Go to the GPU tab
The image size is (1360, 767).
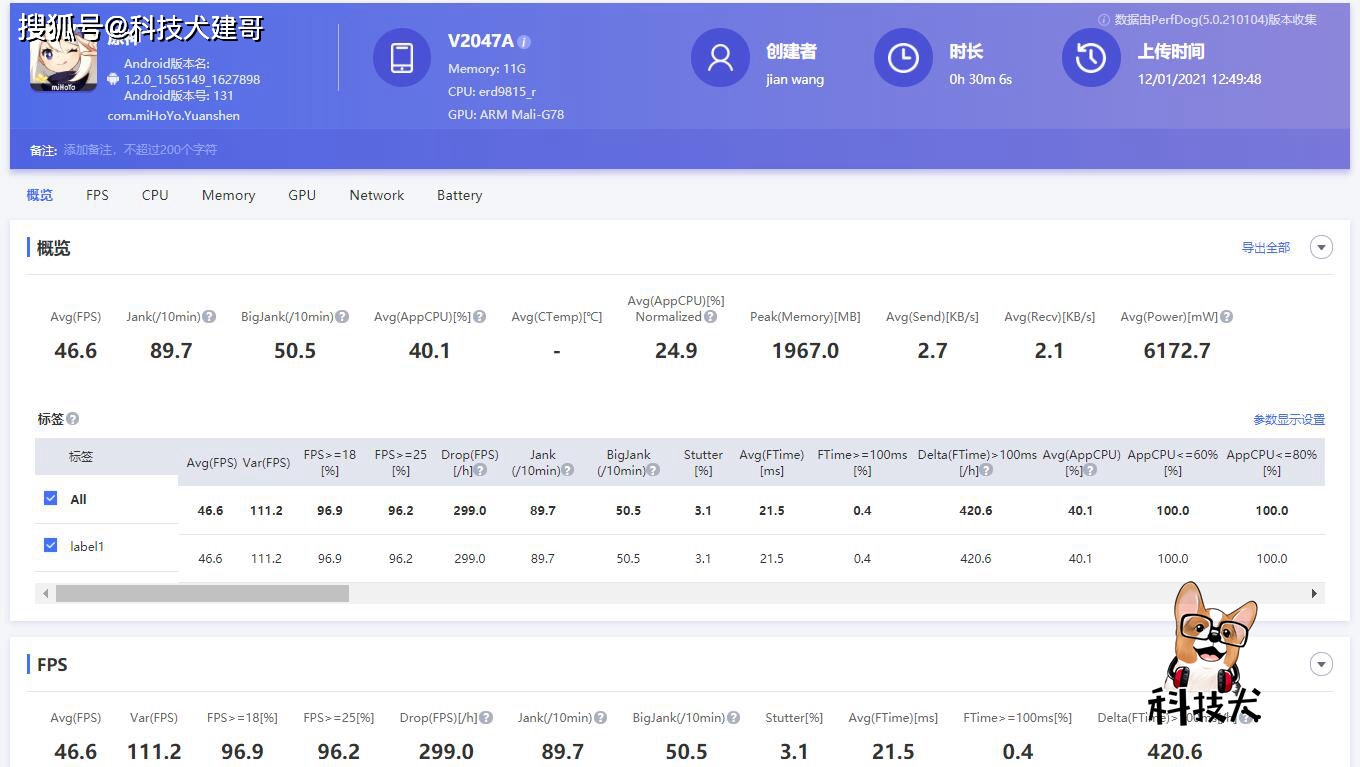(302, 195)
